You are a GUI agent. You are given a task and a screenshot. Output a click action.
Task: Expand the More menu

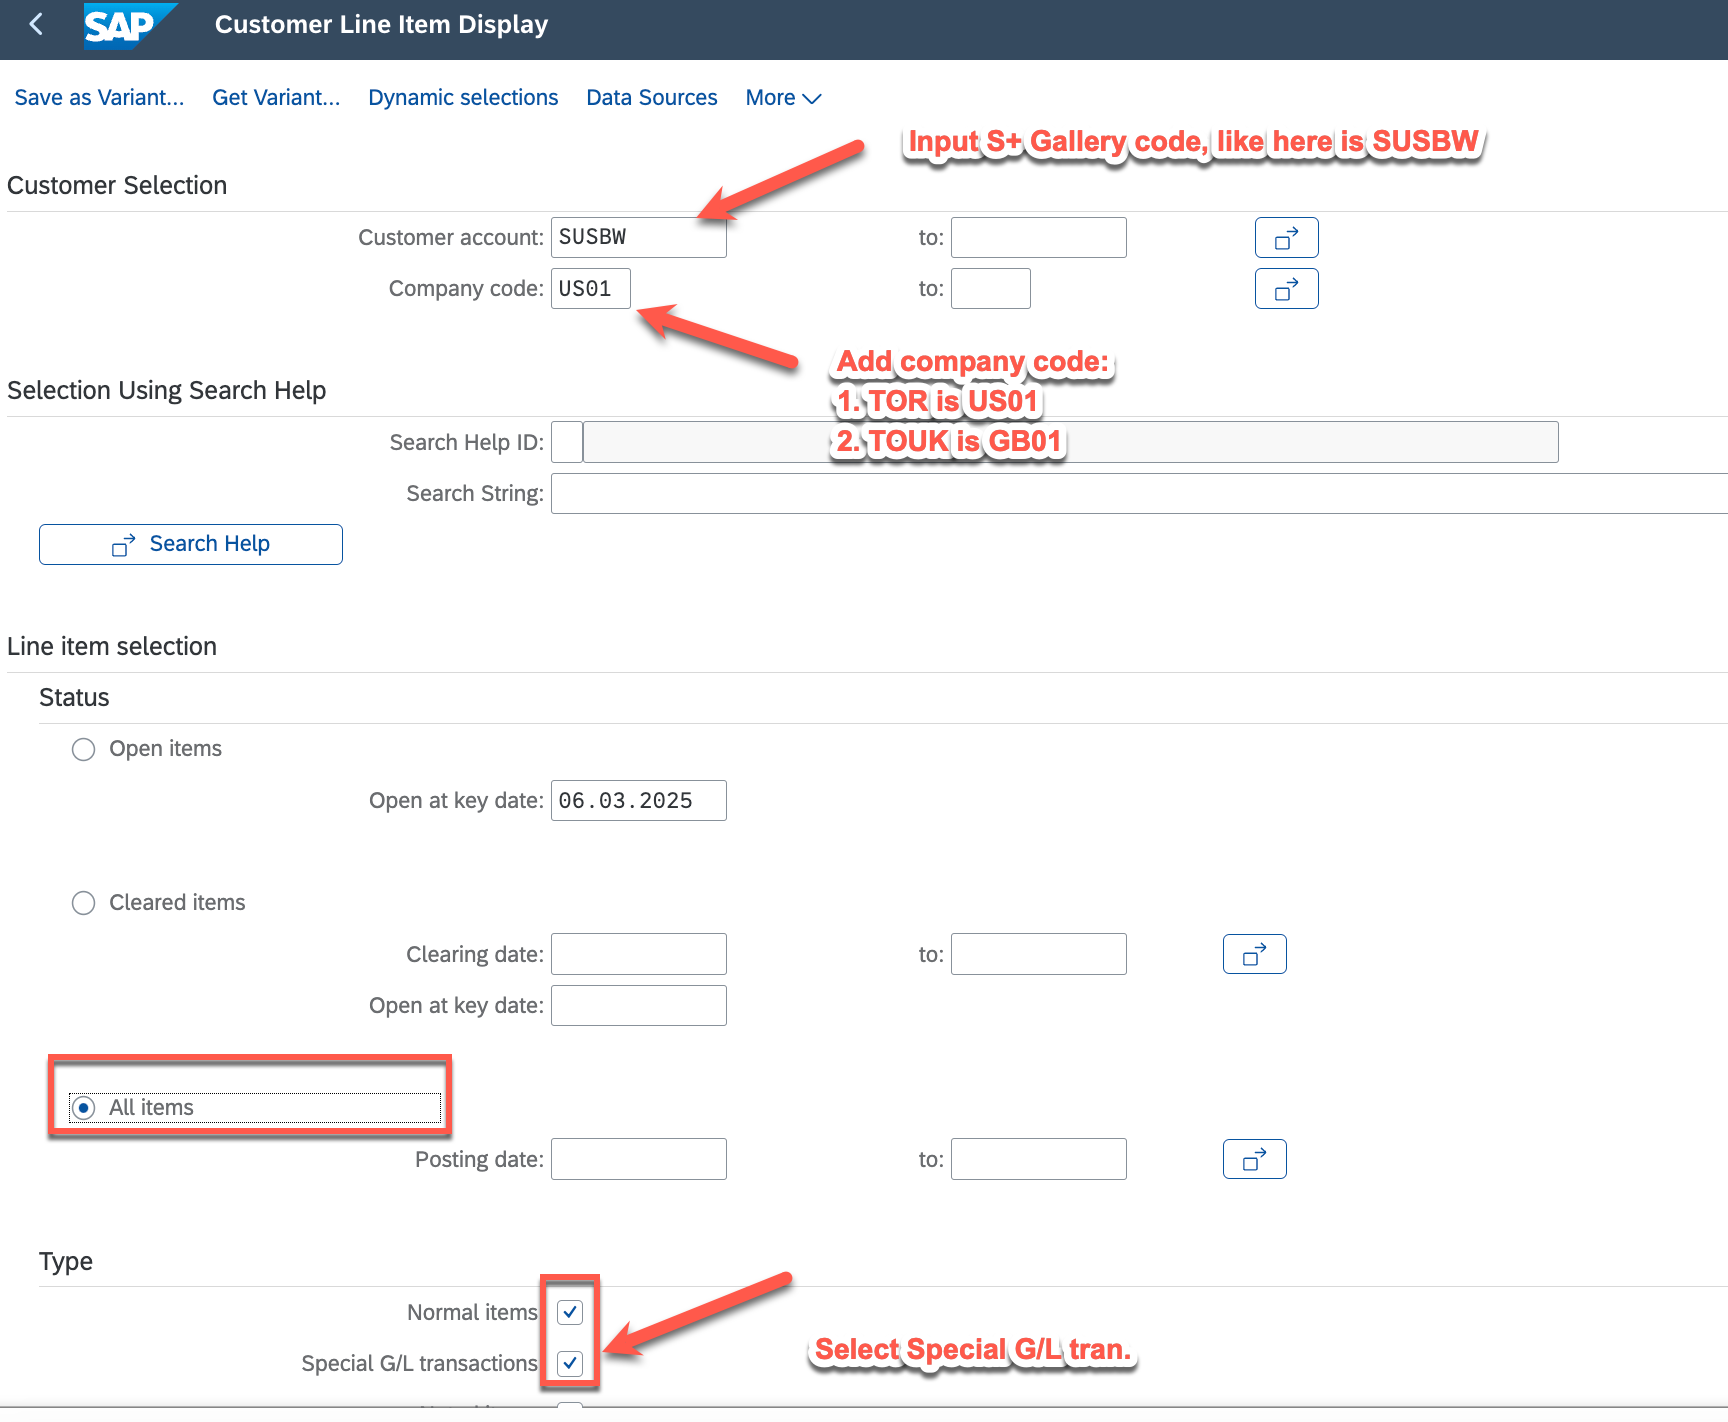click(783, 98)
